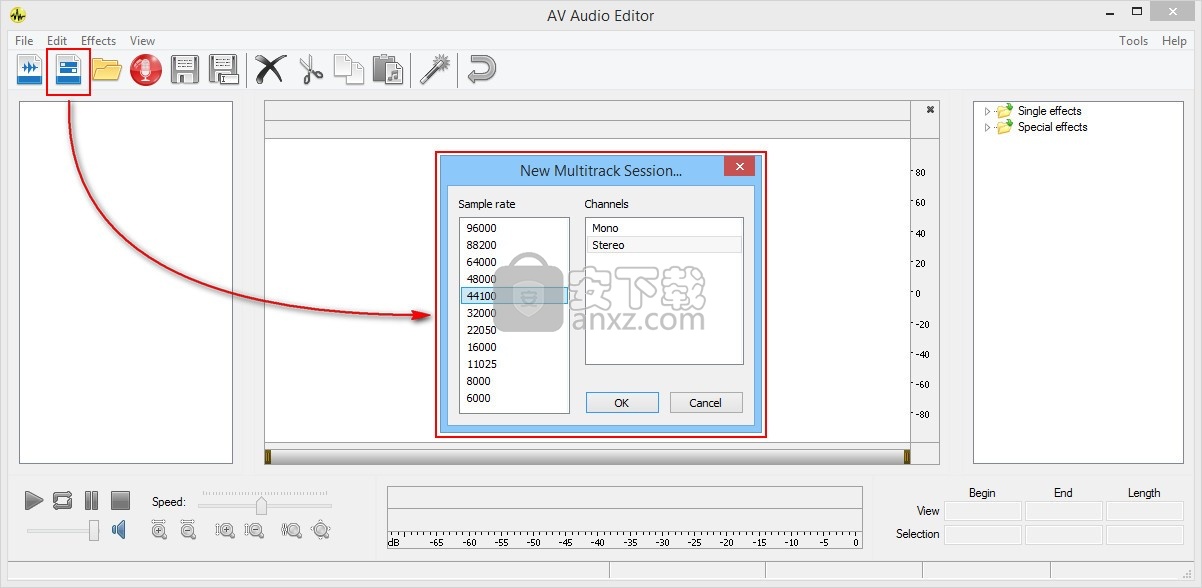Click the vertical zoom out icon
This screenshot has width=1202, height=588.
coord(255,530)
